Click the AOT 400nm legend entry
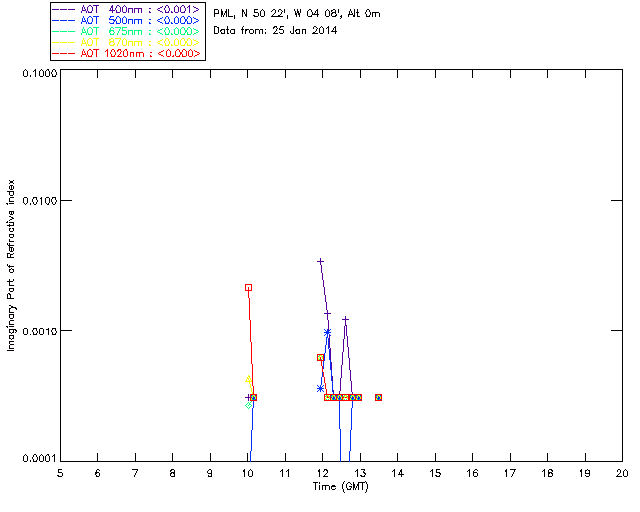 [x=126, y=9]
